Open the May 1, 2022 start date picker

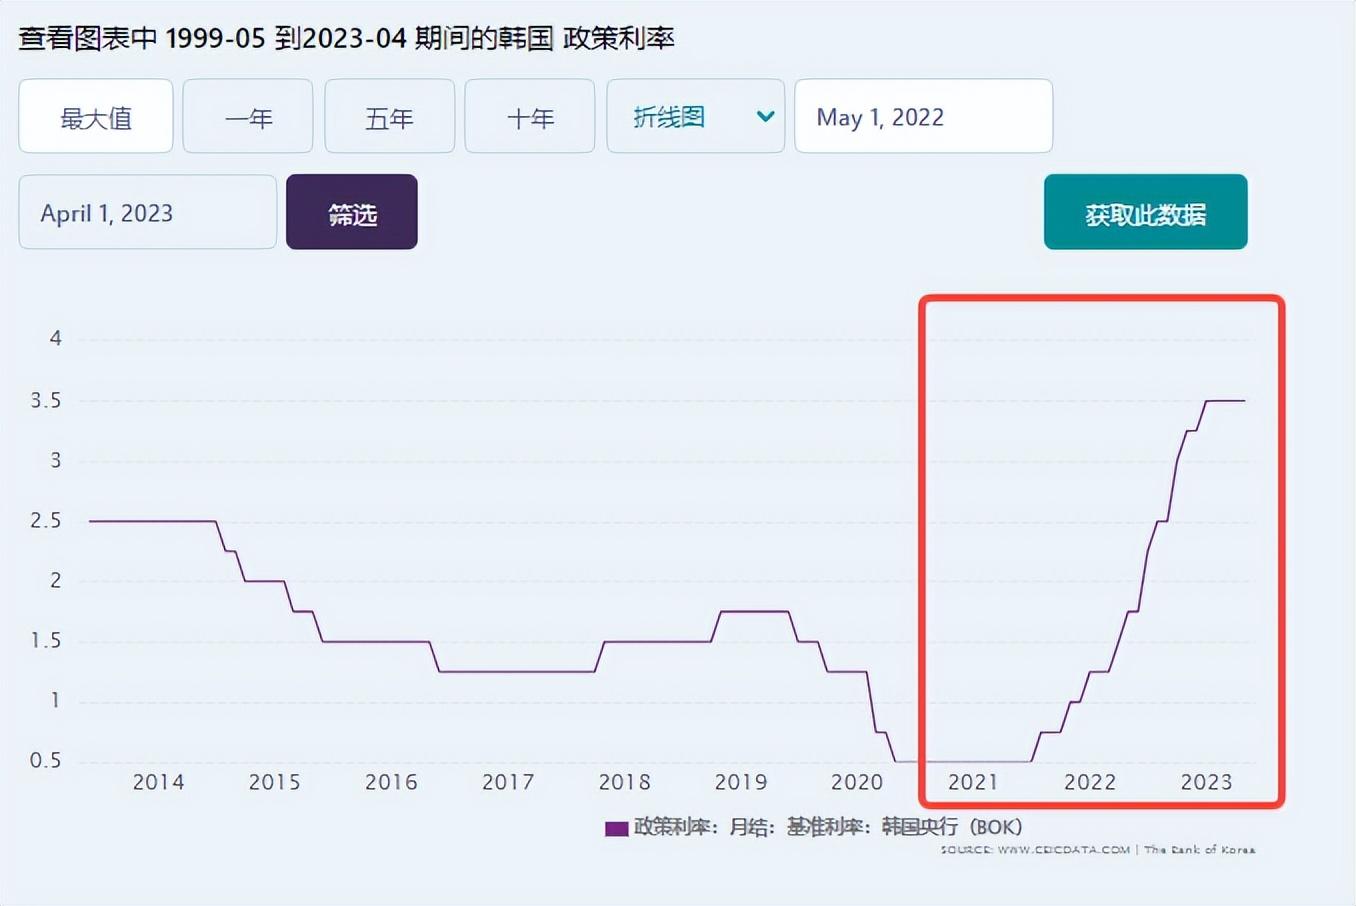922,116
